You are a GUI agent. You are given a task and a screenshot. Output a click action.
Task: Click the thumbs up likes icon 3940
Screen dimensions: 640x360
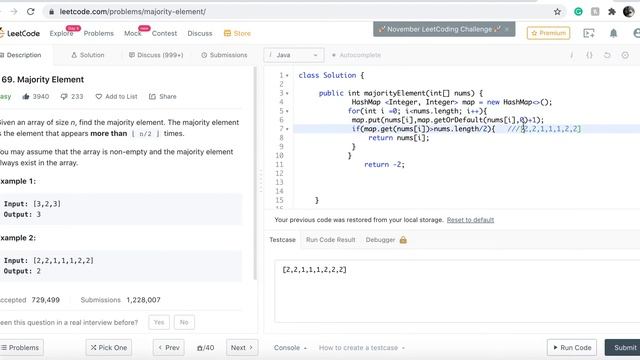[26, 97]
